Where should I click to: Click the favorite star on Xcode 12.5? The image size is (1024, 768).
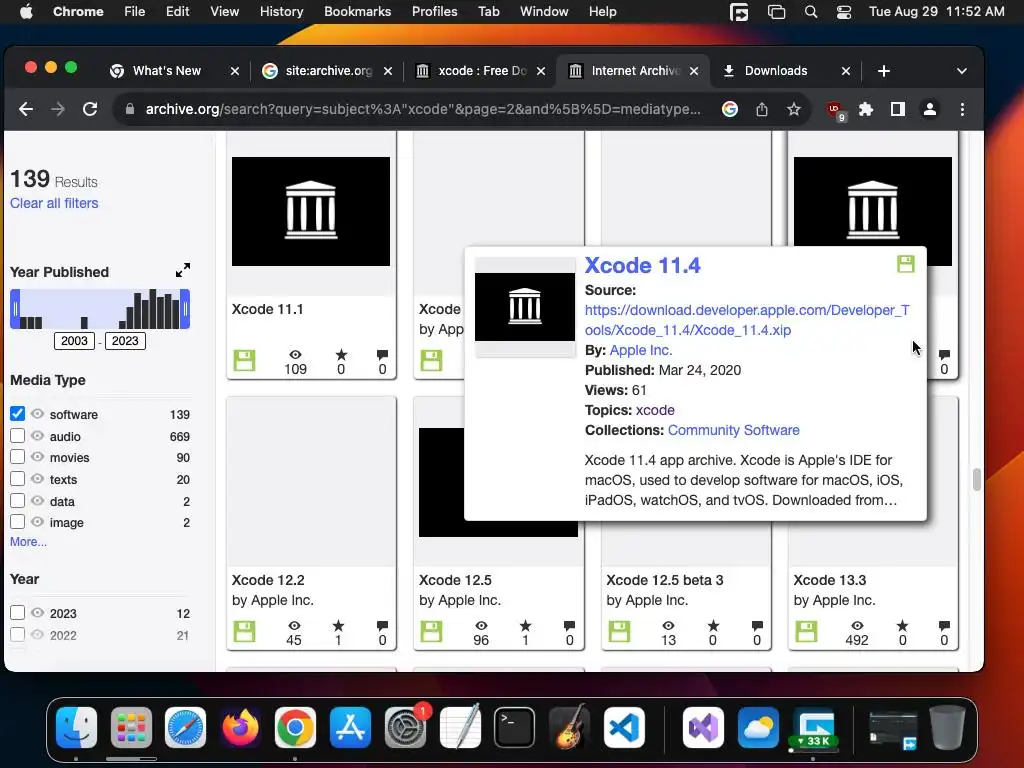point(525,626)
